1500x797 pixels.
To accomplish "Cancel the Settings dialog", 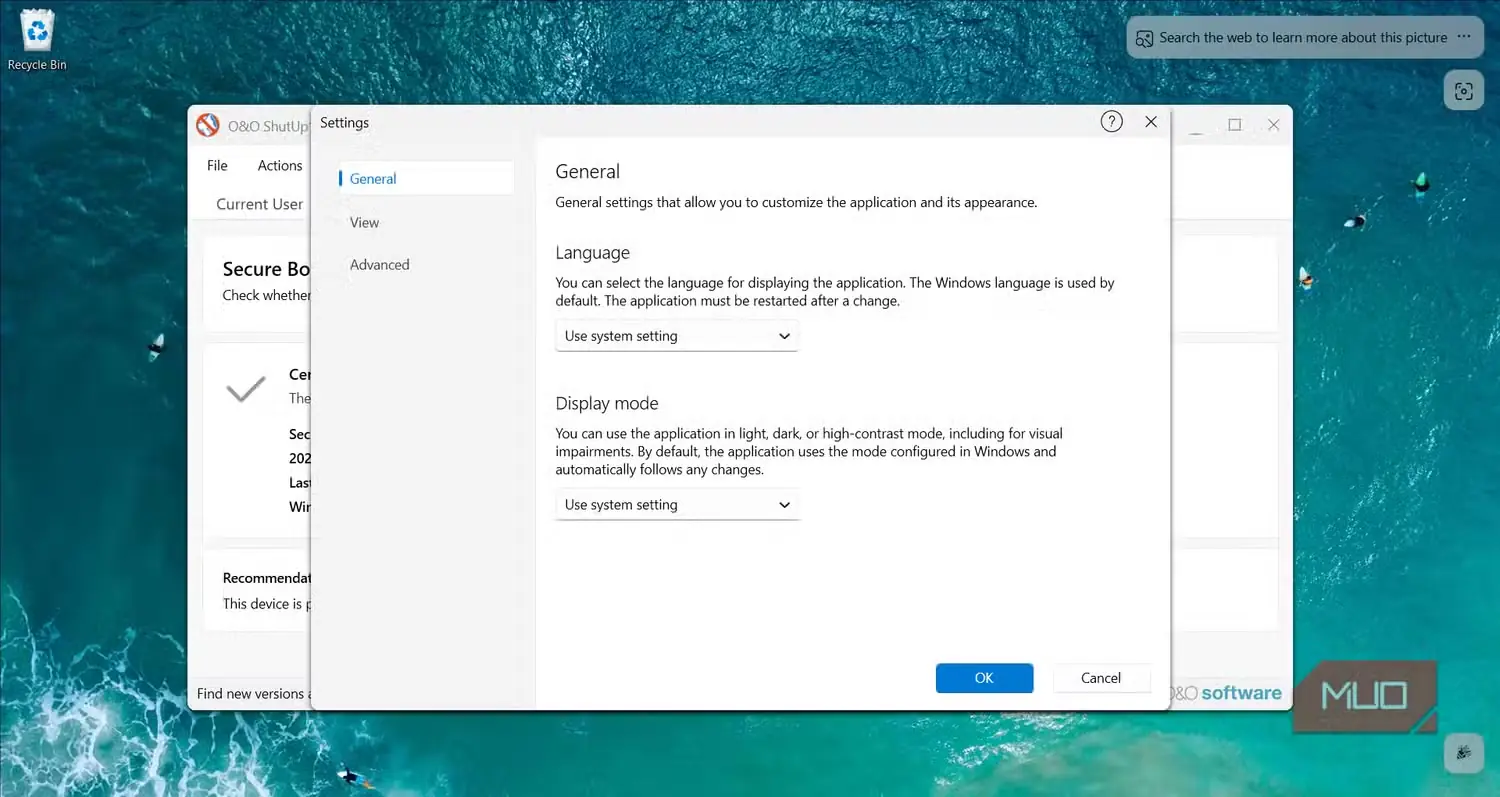I will [x=1101, y=678].
